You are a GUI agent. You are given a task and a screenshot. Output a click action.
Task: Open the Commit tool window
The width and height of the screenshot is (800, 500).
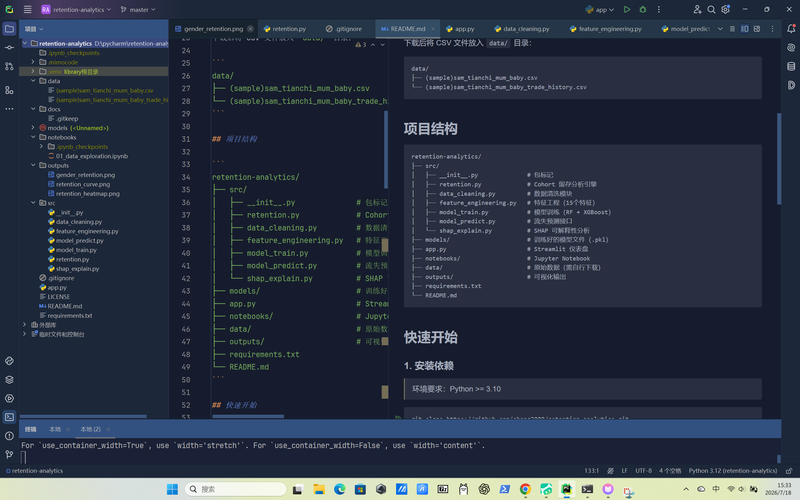pos(9,47)
